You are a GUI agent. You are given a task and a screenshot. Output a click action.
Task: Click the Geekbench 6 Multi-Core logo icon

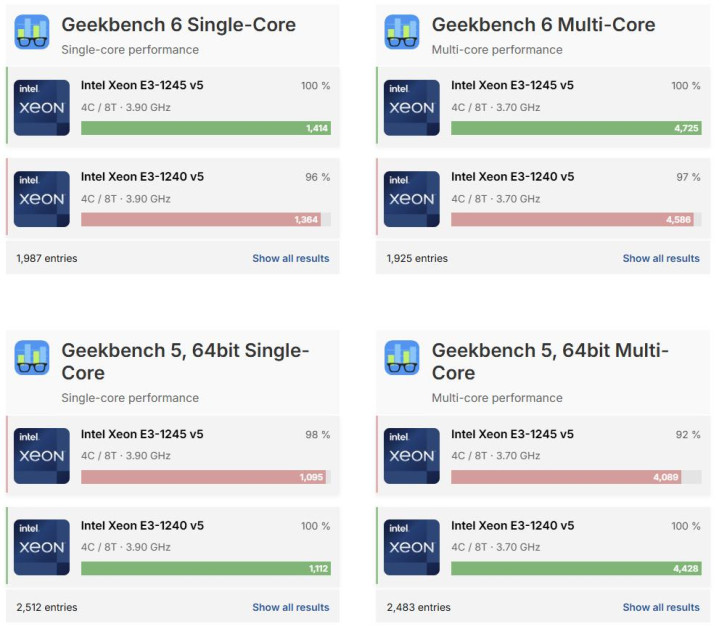pos(402,32)
